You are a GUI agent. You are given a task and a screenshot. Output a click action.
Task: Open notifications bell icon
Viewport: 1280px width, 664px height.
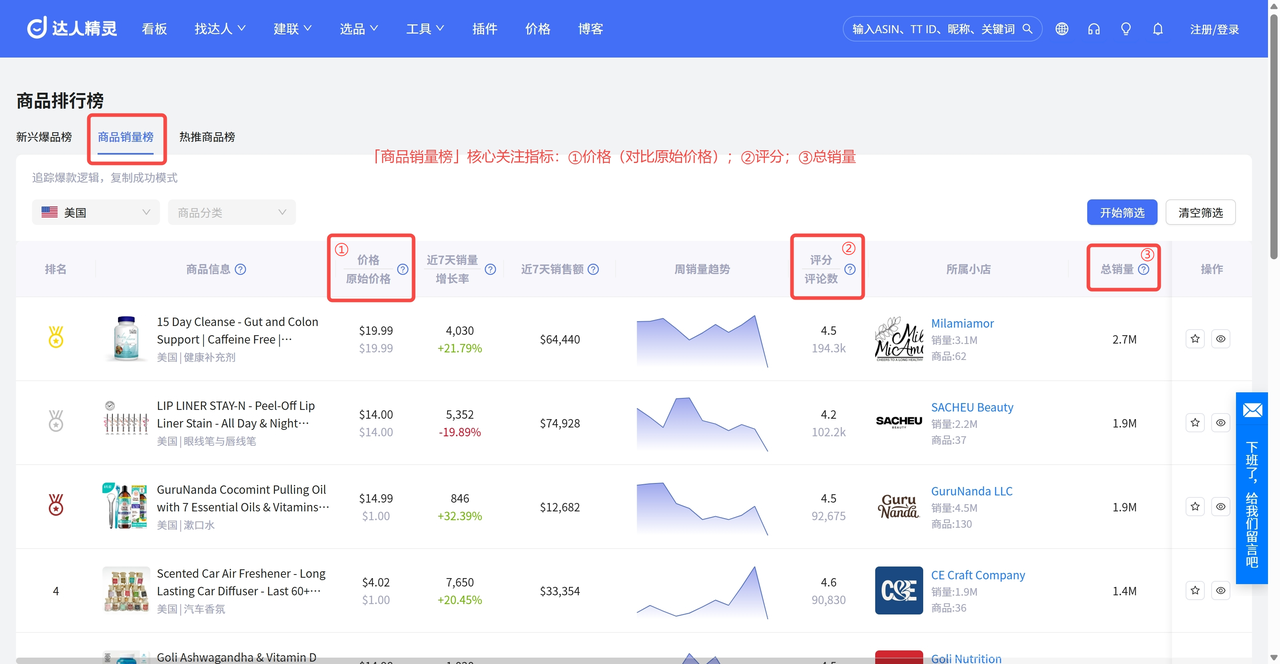[1158, 29]
